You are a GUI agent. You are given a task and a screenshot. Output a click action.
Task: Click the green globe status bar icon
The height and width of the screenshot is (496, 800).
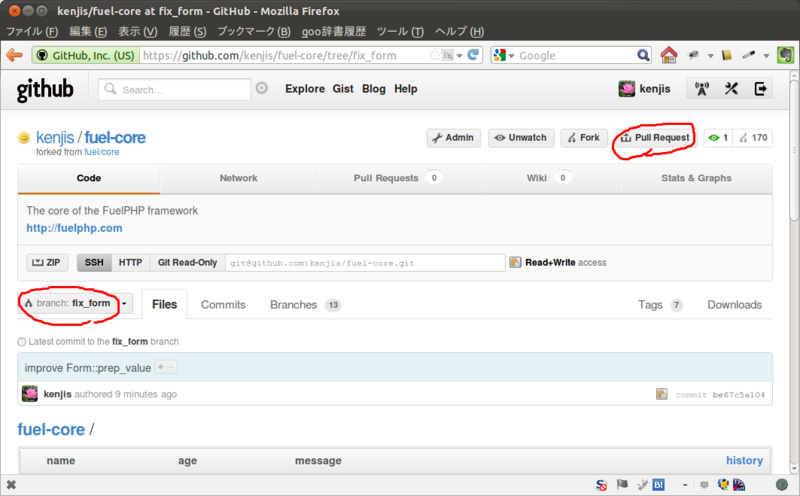(x=782, y=484)
